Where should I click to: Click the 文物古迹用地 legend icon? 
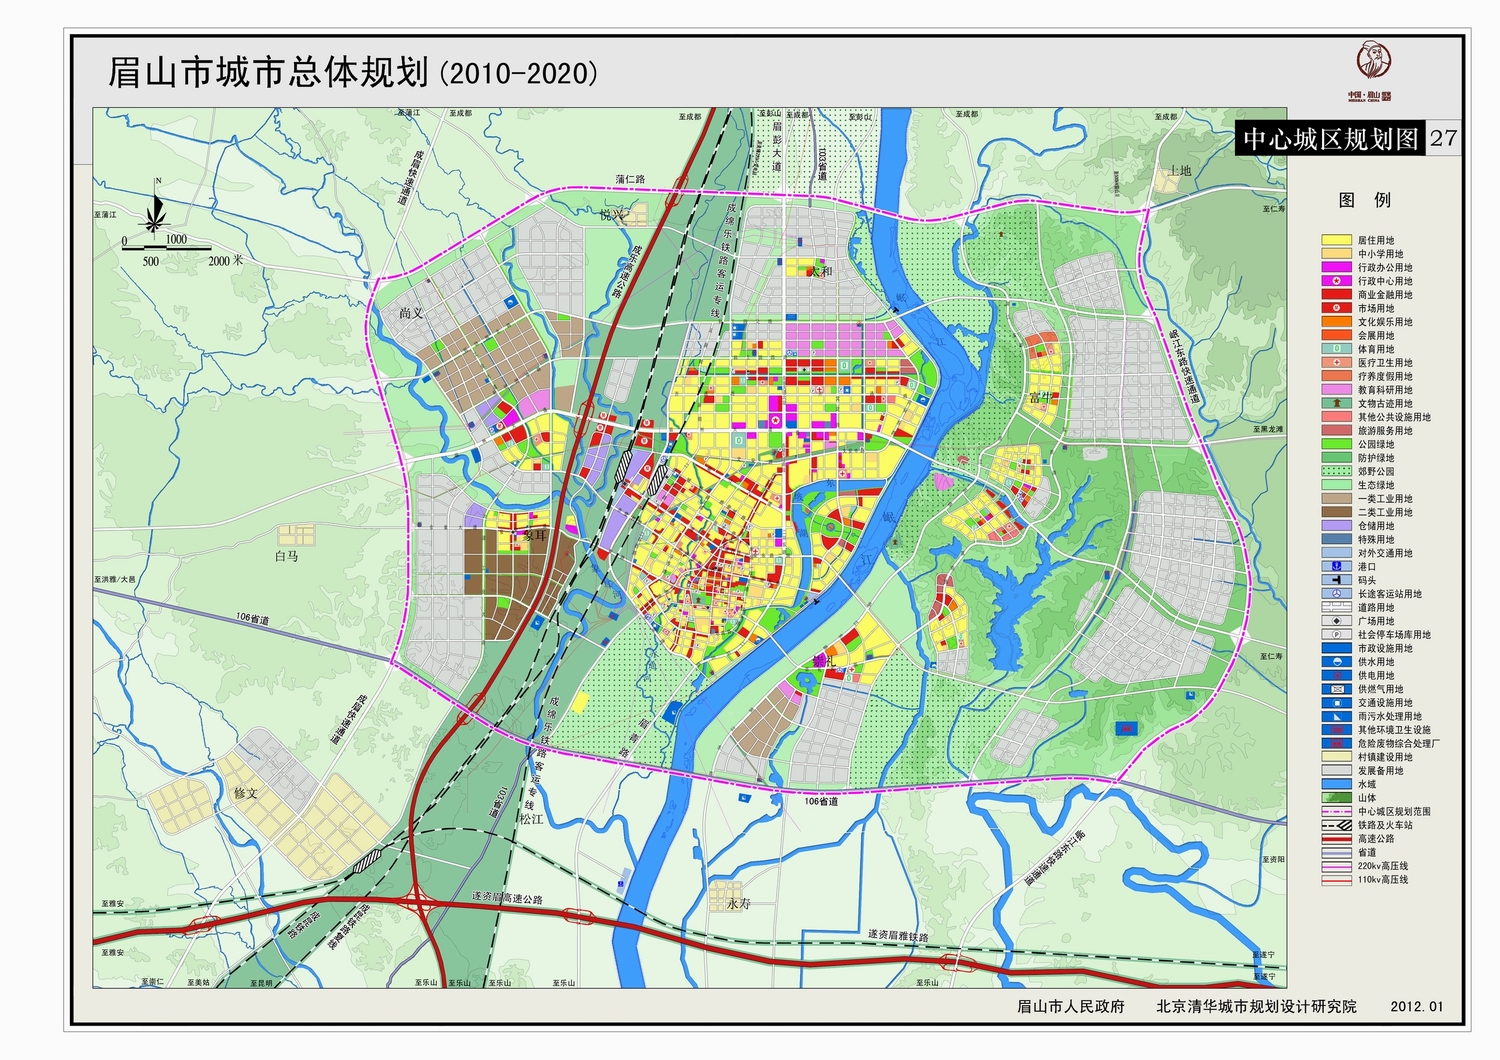(1336, 403)
